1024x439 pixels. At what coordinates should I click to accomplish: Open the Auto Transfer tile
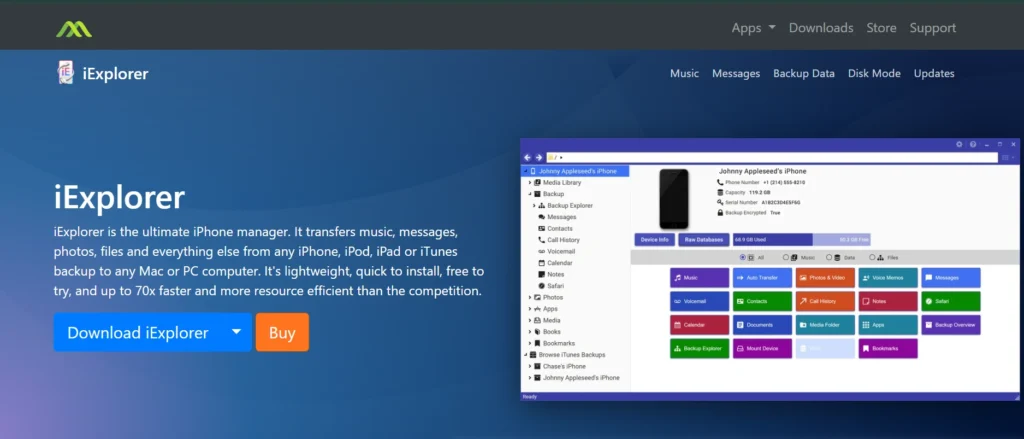tap(762, 278)
